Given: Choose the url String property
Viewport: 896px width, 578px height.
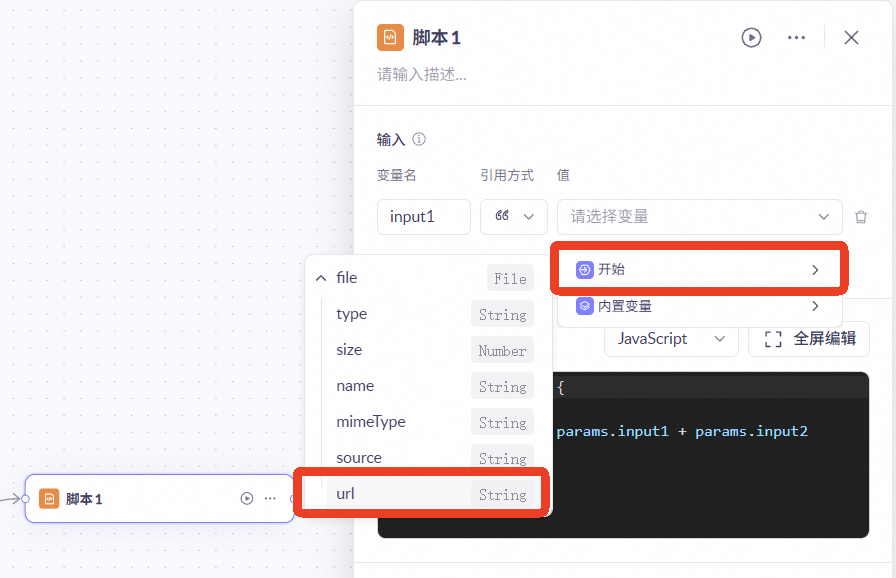Looking at the screenshot, I should 431,494.
